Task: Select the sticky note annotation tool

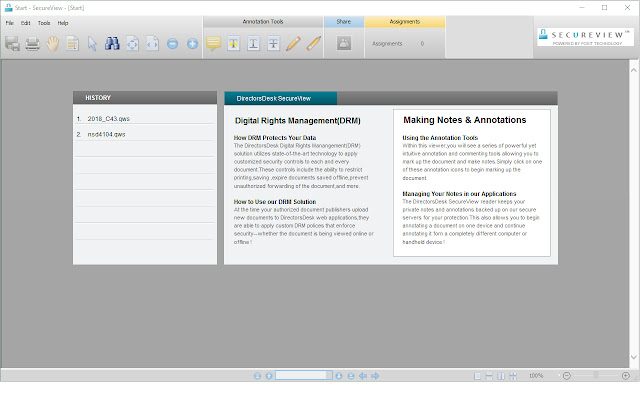Action: [x=213, y=43]
